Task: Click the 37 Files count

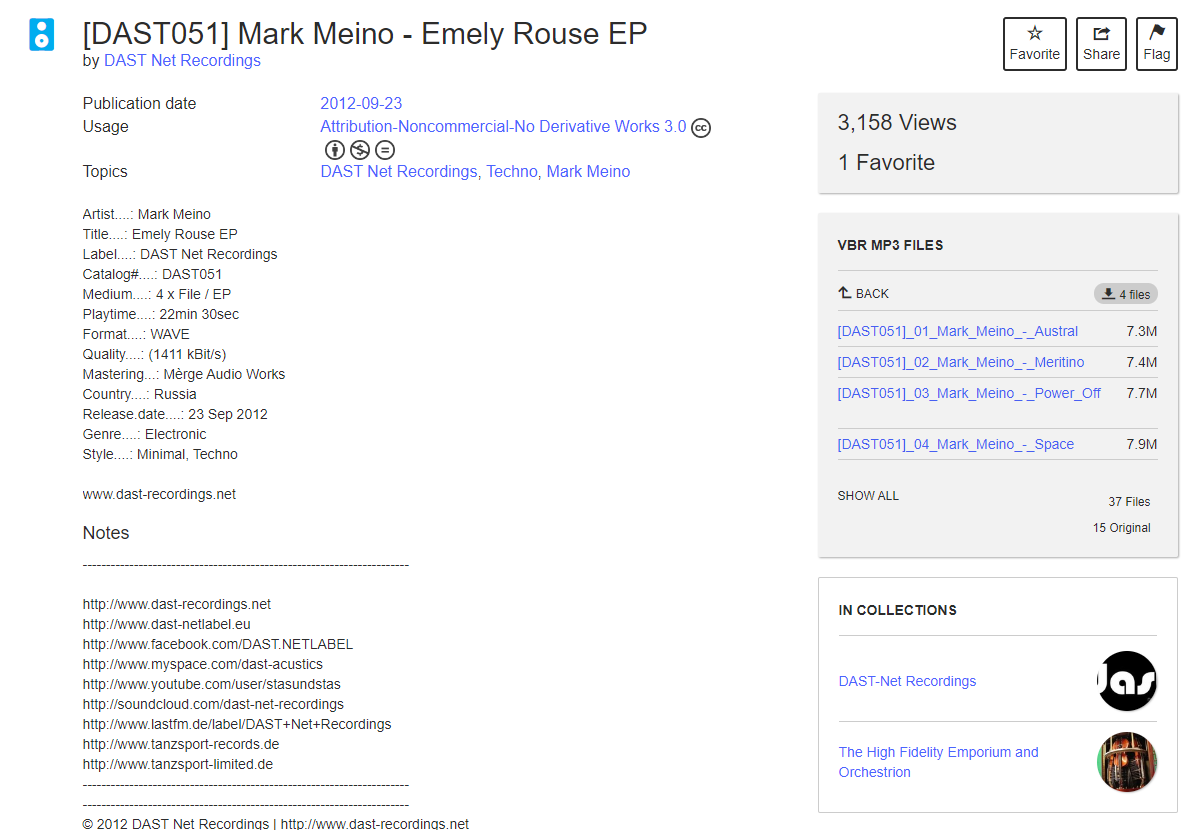Action: tap(1129, 502)
